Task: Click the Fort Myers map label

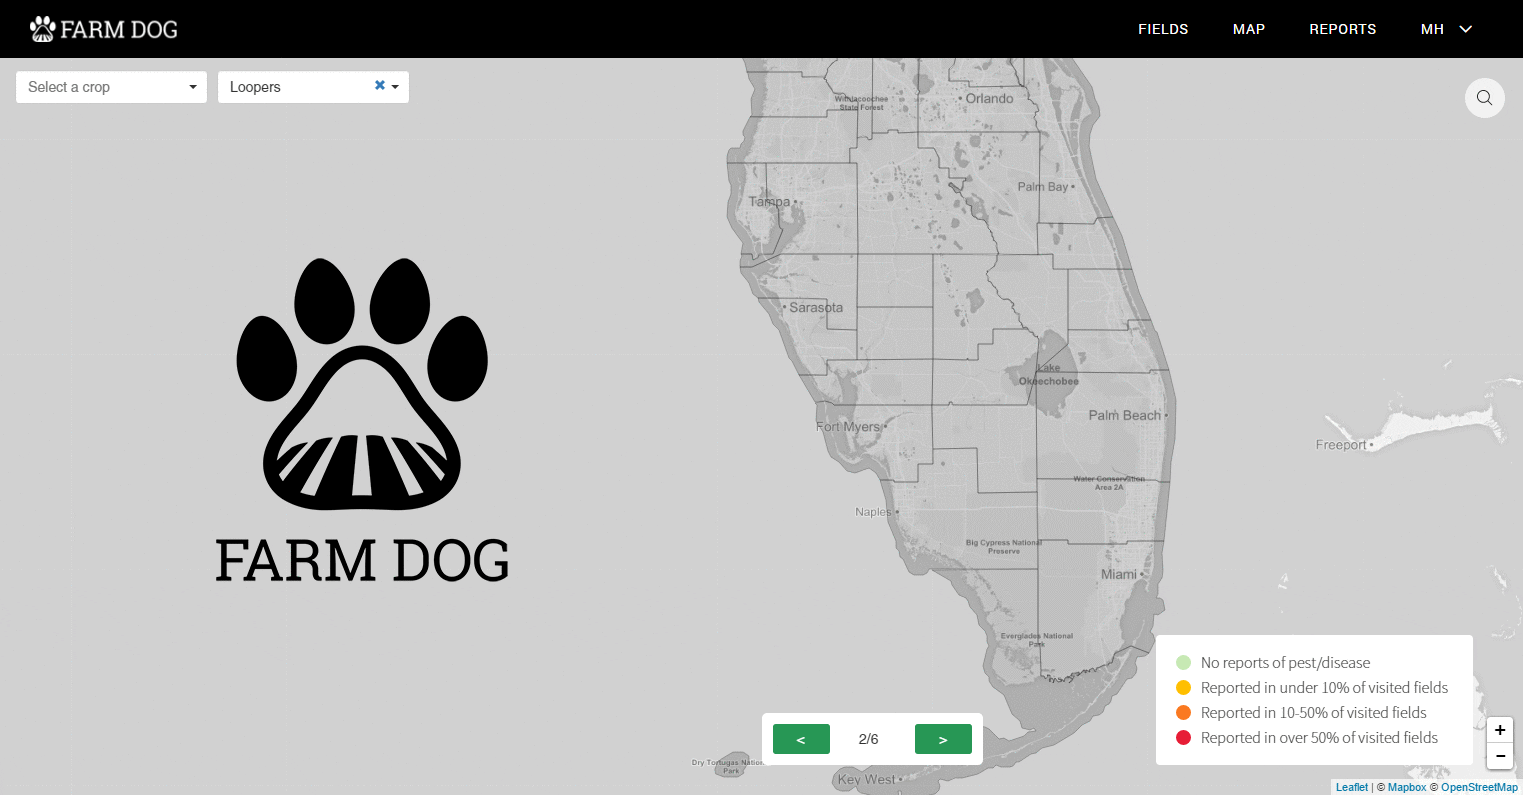Action: [848, 426]
